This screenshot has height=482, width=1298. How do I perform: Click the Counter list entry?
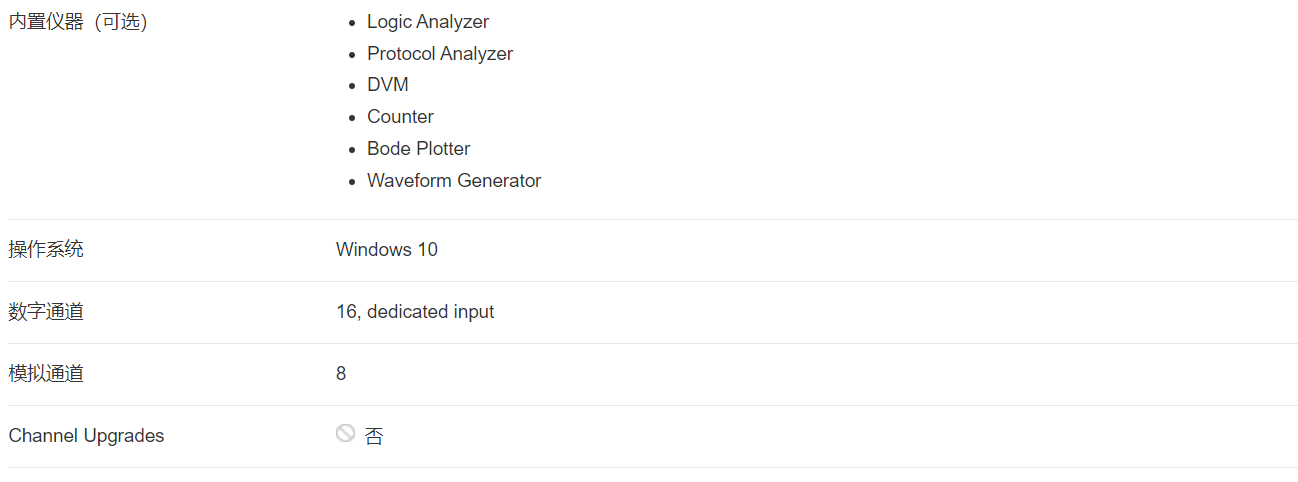[400, 117]
